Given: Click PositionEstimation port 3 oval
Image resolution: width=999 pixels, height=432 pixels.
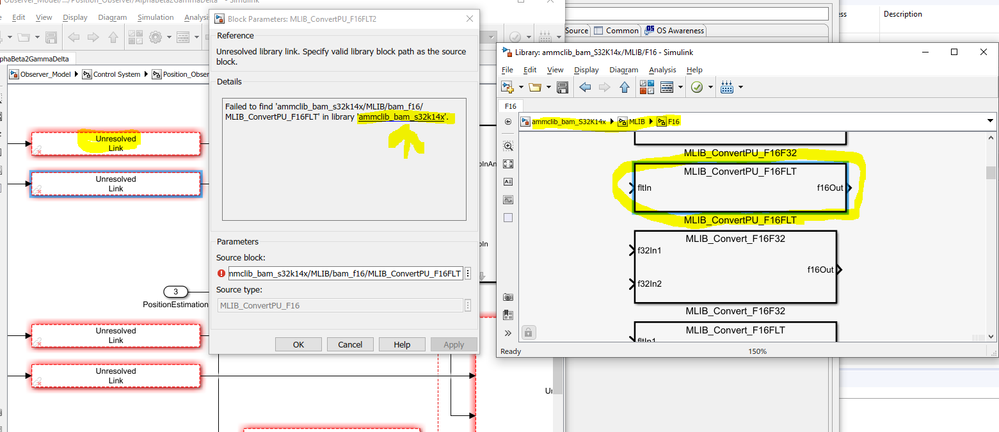Looking at the screenshot, I should (176, 292).
